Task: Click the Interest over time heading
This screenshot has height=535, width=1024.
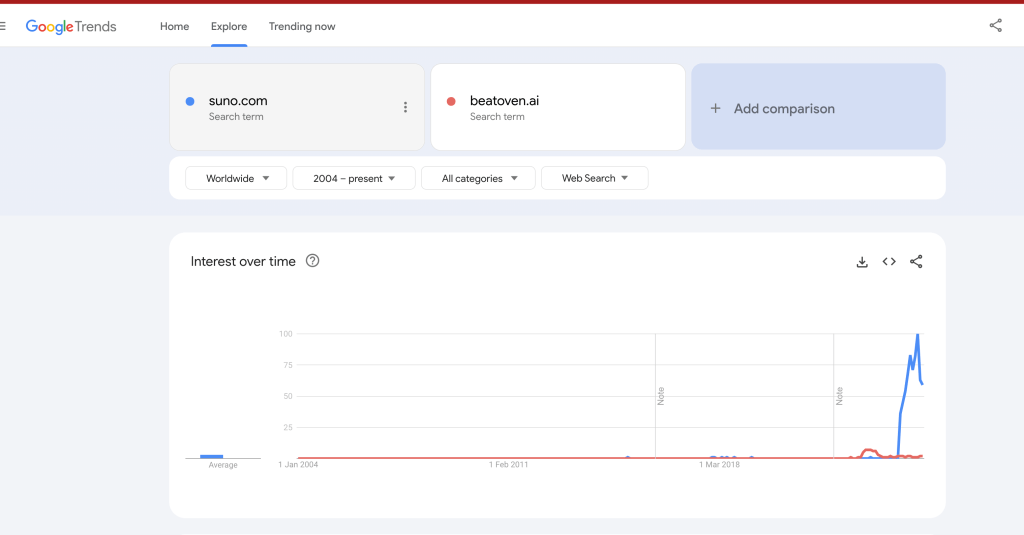Action: click(x=243, y=261)
